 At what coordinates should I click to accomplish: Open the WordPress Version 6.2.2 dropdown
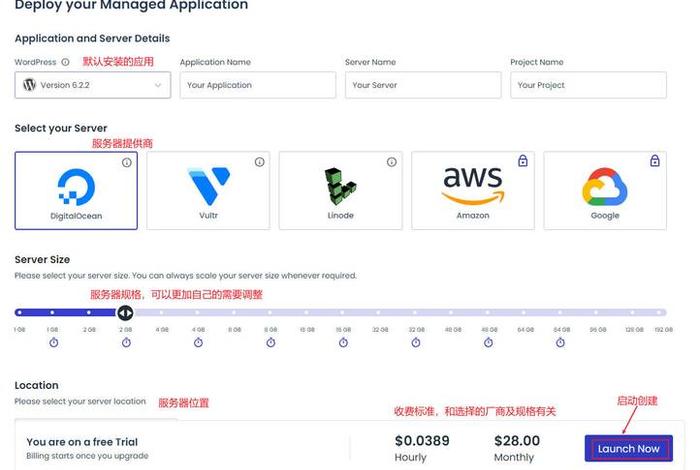tap(93, 85)
